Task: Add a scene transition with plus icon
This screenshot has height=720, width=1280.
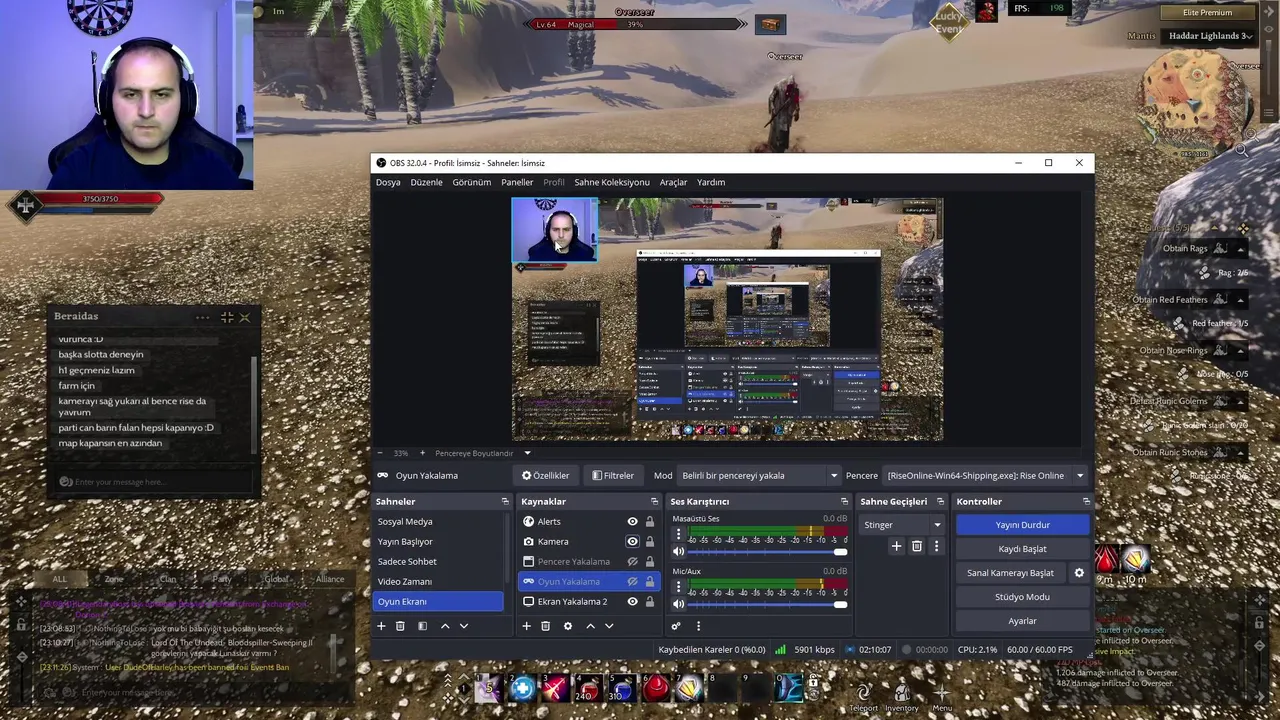Action: click(x=896, y=546)
